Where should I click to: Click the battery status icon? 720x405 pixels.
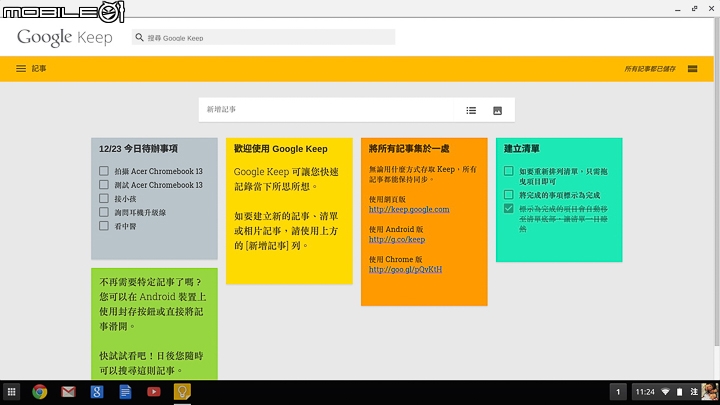(x=680, y=392)
